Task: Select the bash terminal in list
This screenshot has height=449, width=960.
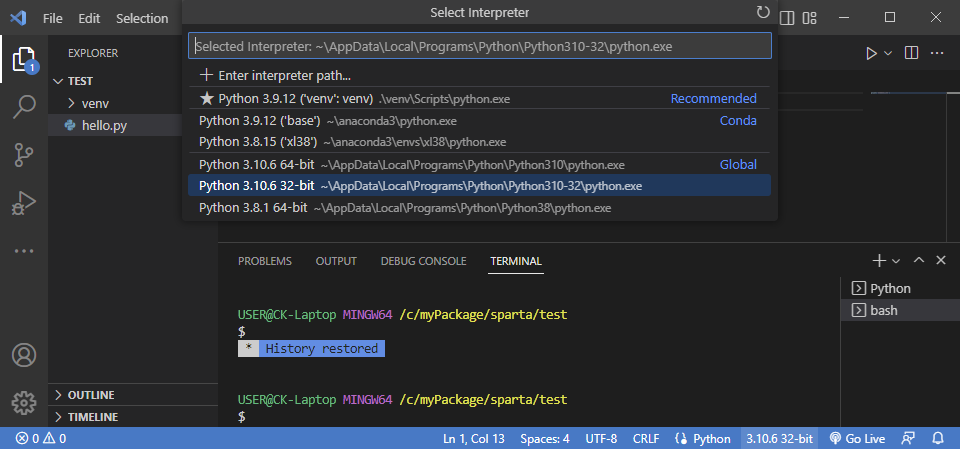Action: (900, 311)
